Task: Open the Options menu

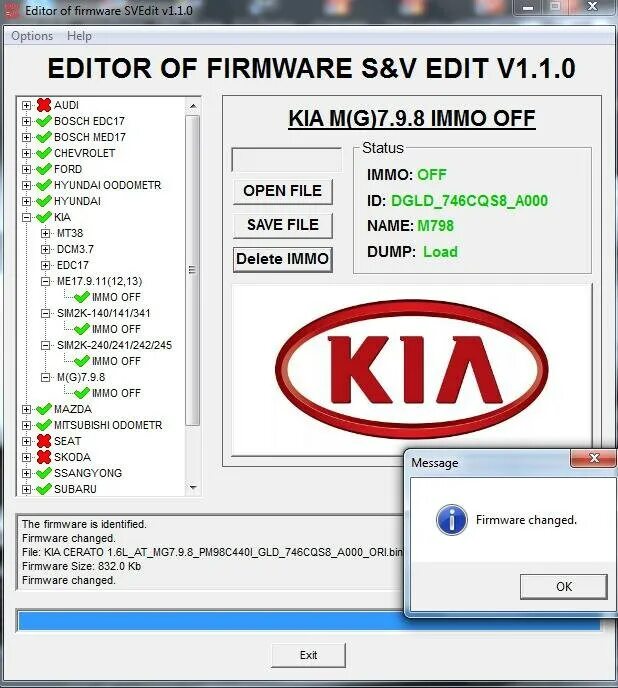Action: click(x=32, y=36)
